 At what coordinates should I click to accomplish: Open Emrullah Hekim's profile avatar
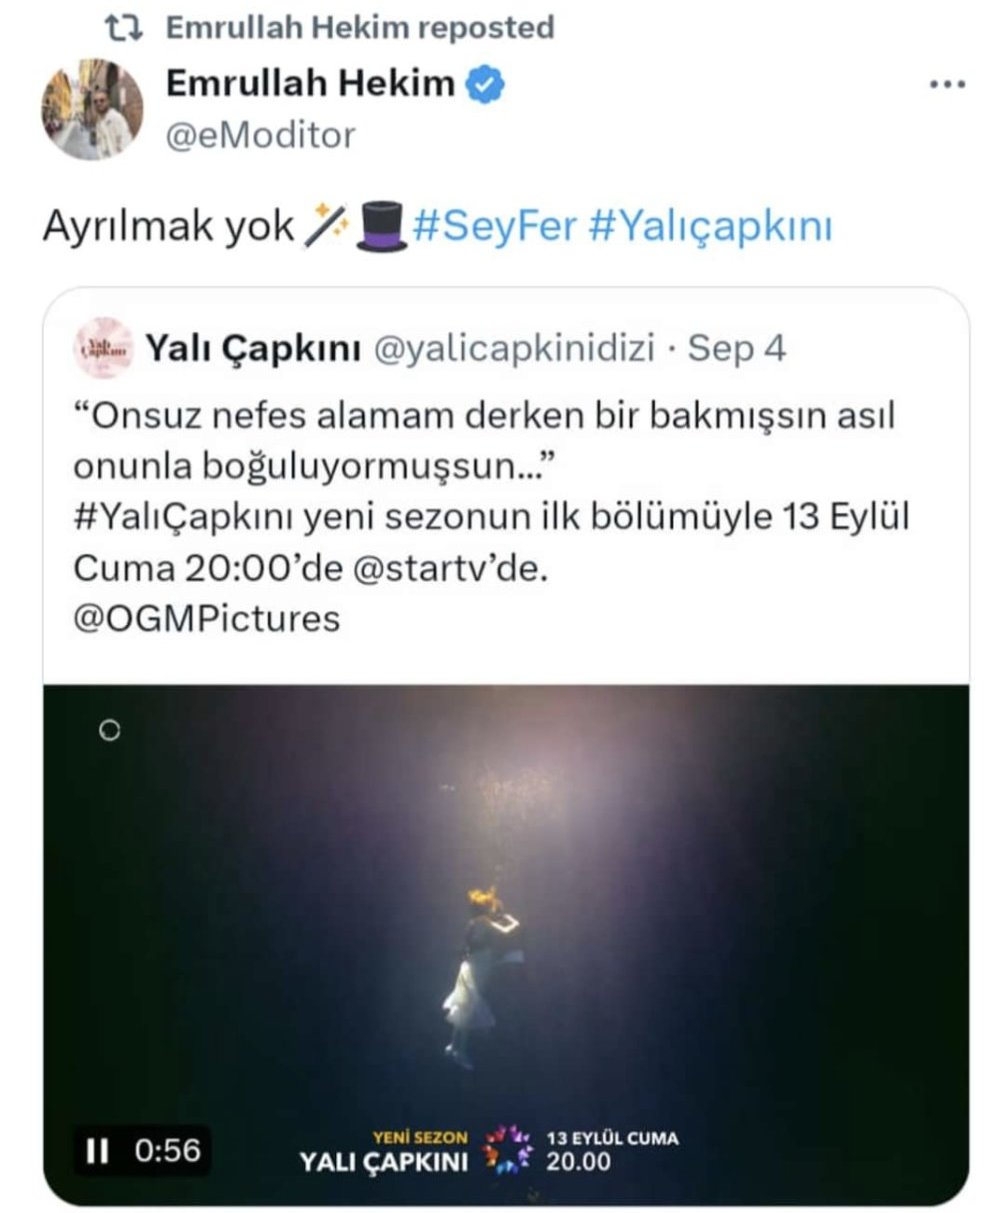tap(92, 109)
